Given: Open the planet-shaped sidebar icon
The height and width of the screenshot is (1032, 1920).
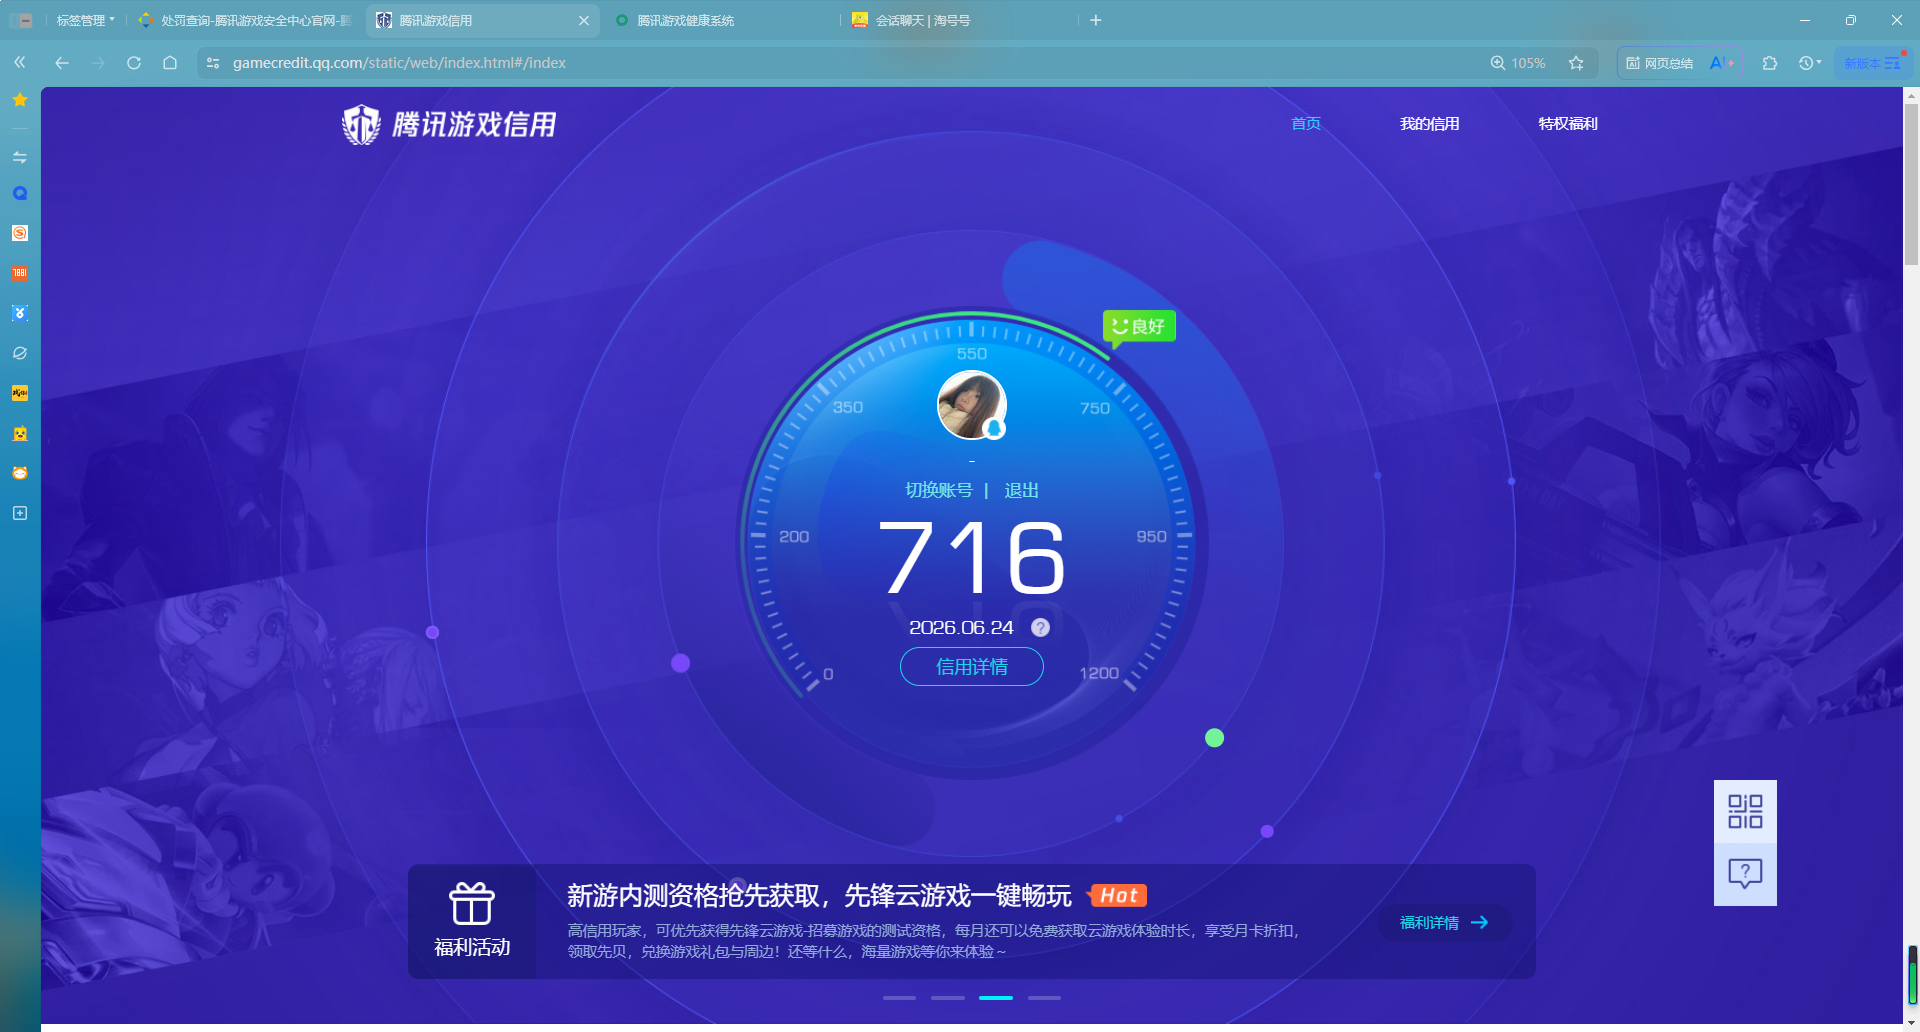Looking at the screenshot, I should click(x=19, y=353).
